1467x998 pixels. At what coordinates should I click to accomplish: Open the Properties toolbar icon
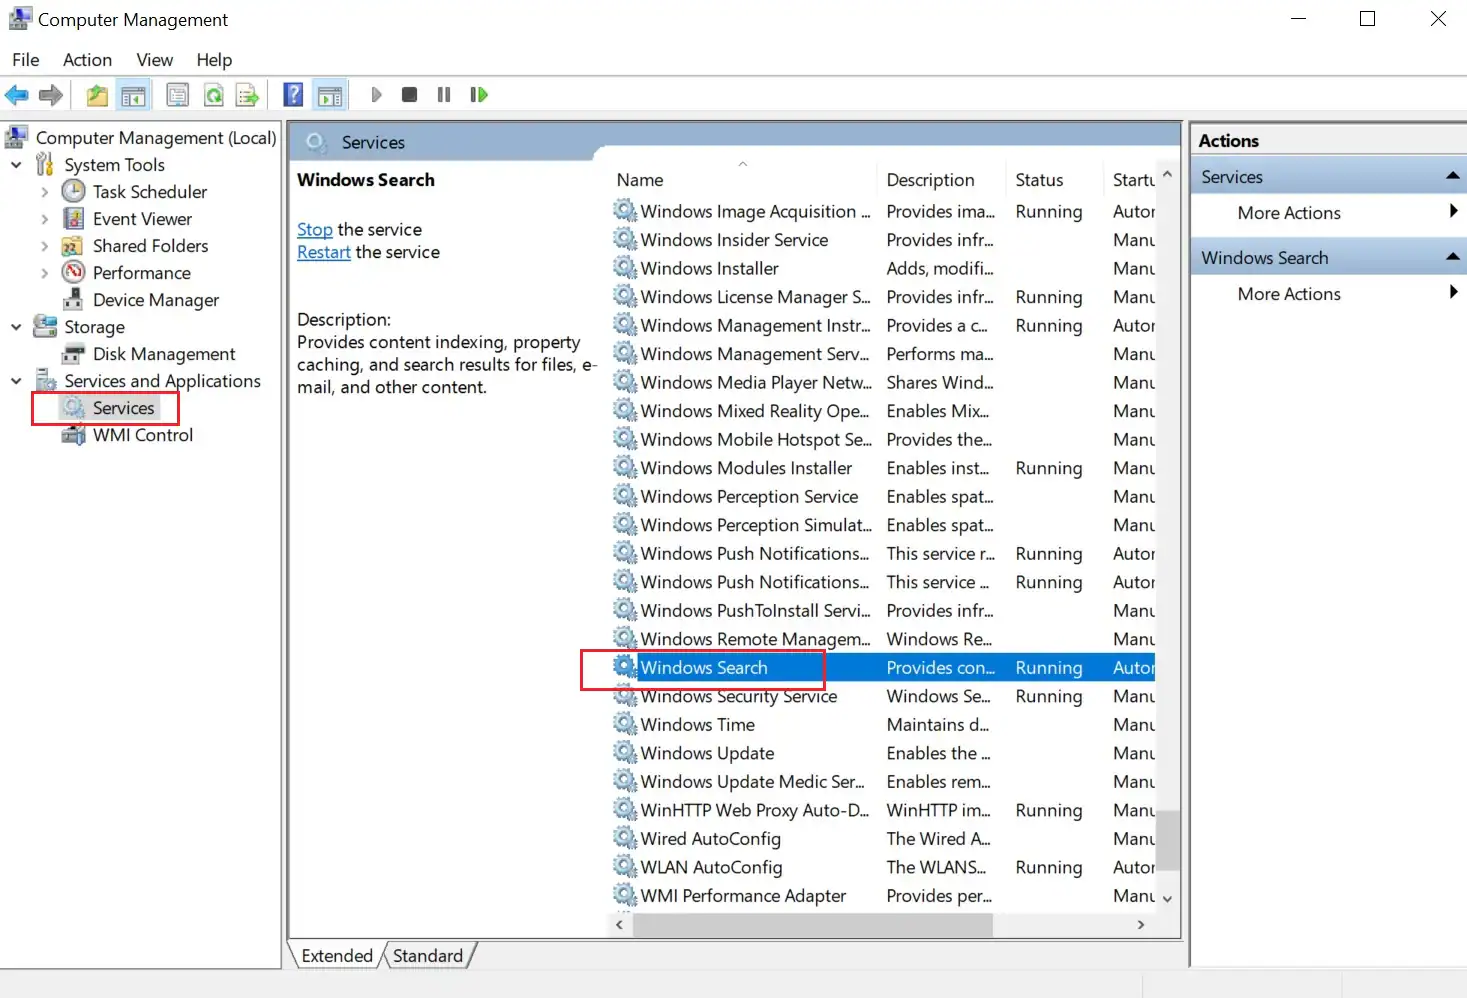[x=177, y=95]
